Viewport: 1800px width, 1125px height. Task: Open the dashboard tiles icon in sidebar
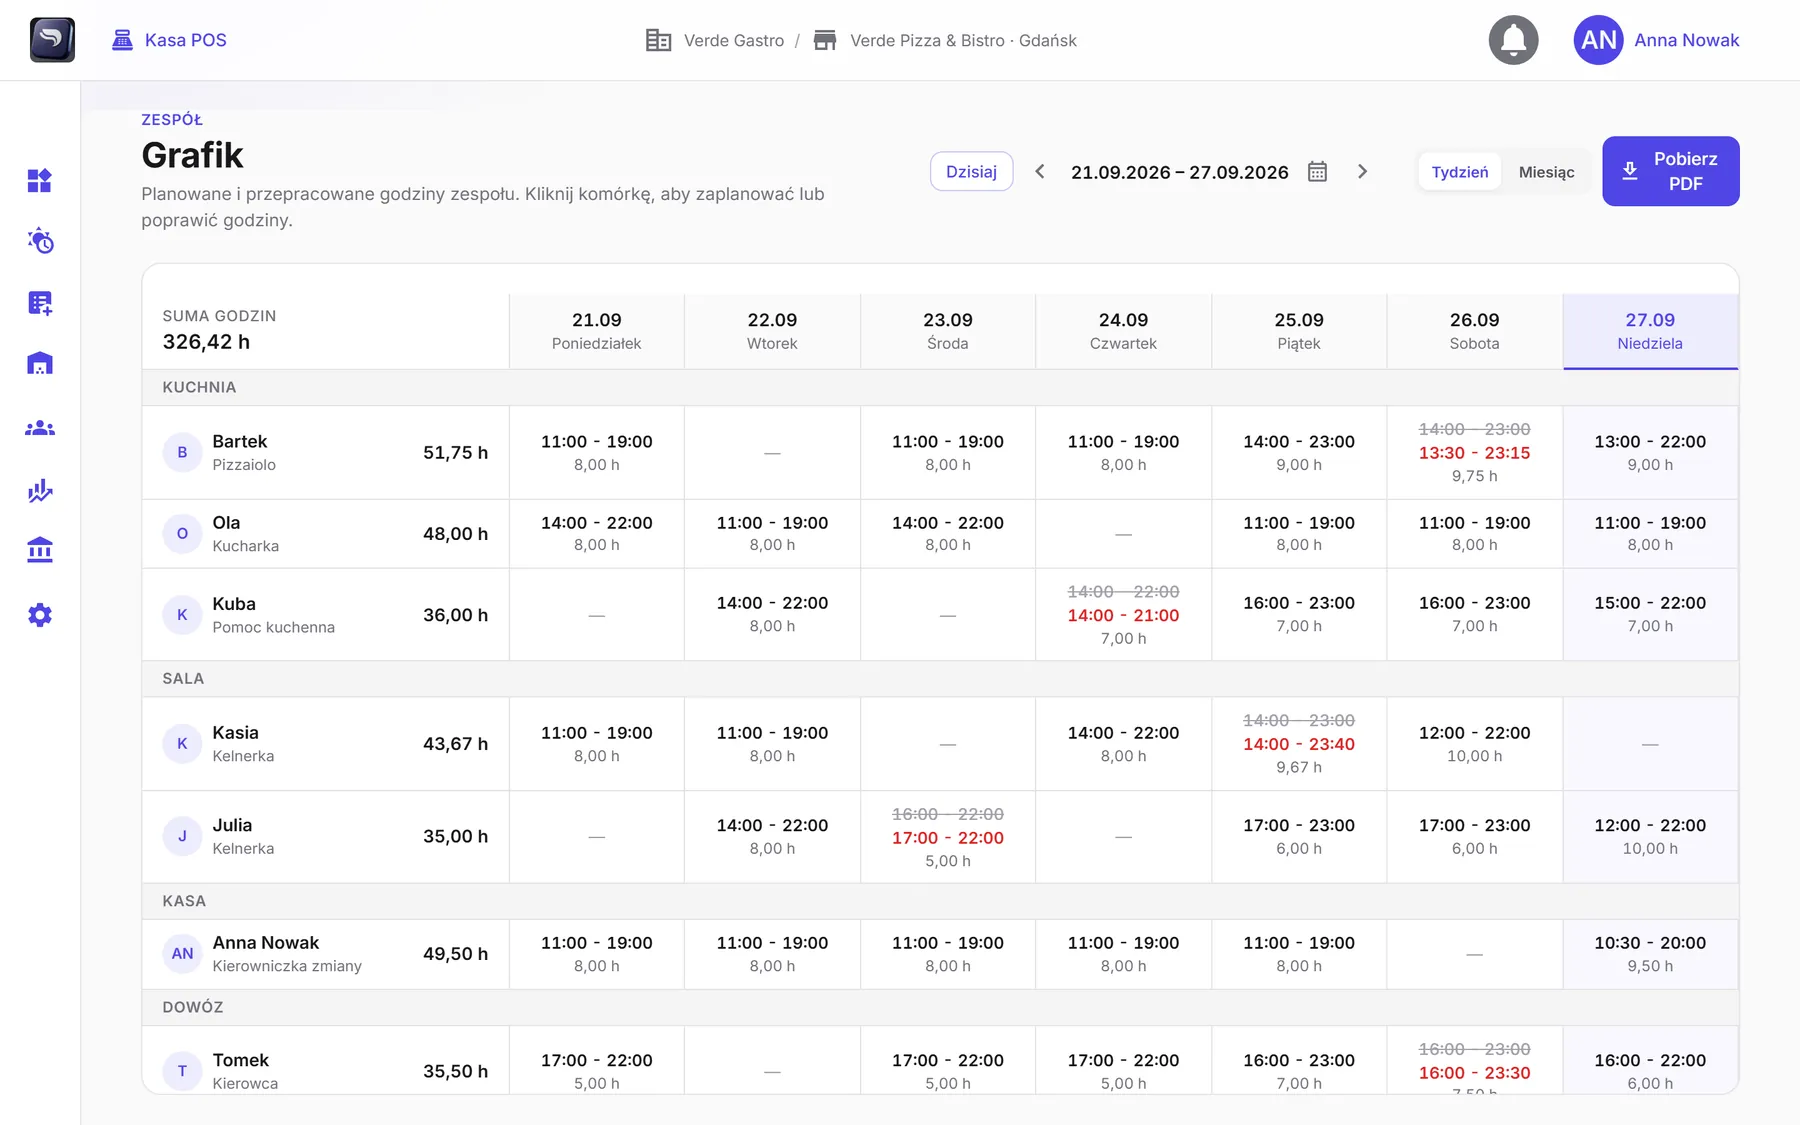40,181
